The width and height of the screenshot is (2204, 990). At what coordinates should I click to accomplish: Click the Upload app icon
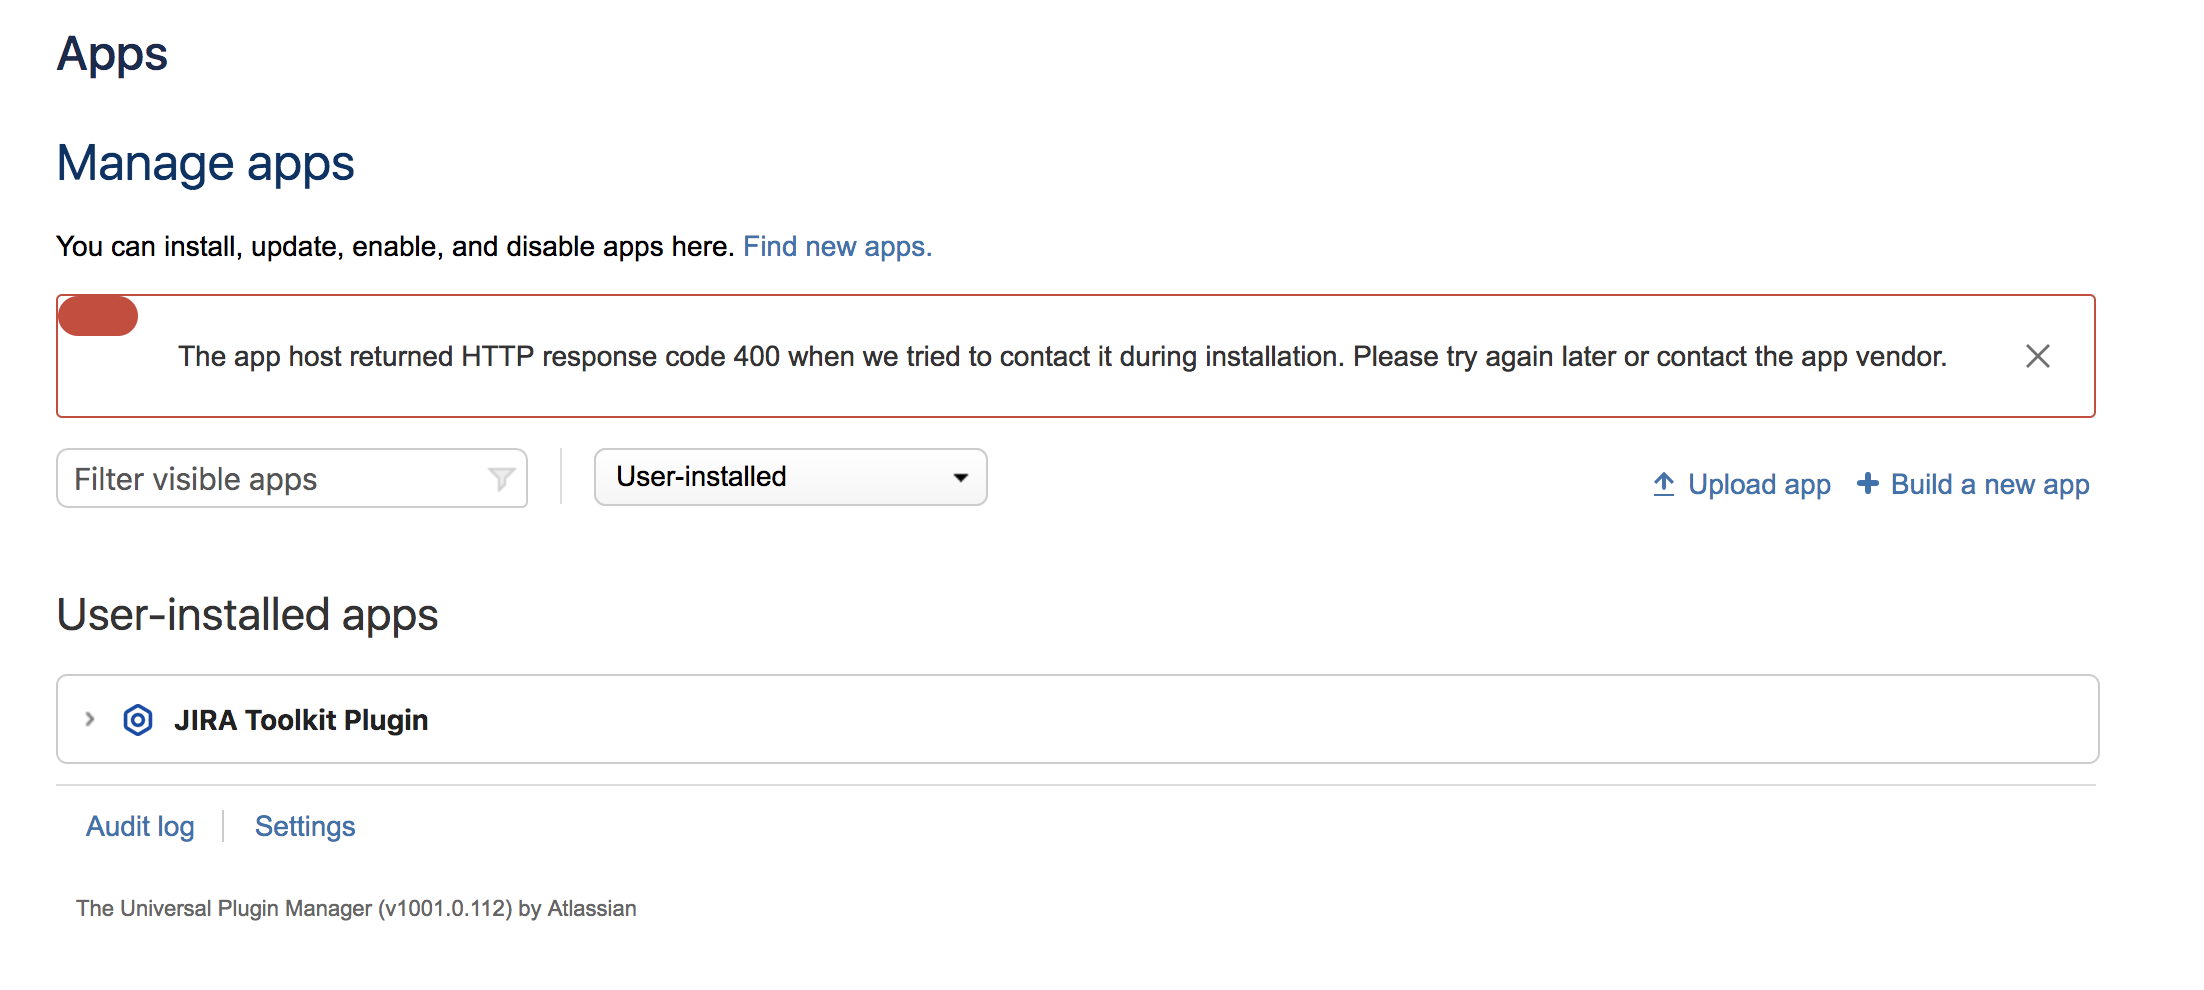1663,484
